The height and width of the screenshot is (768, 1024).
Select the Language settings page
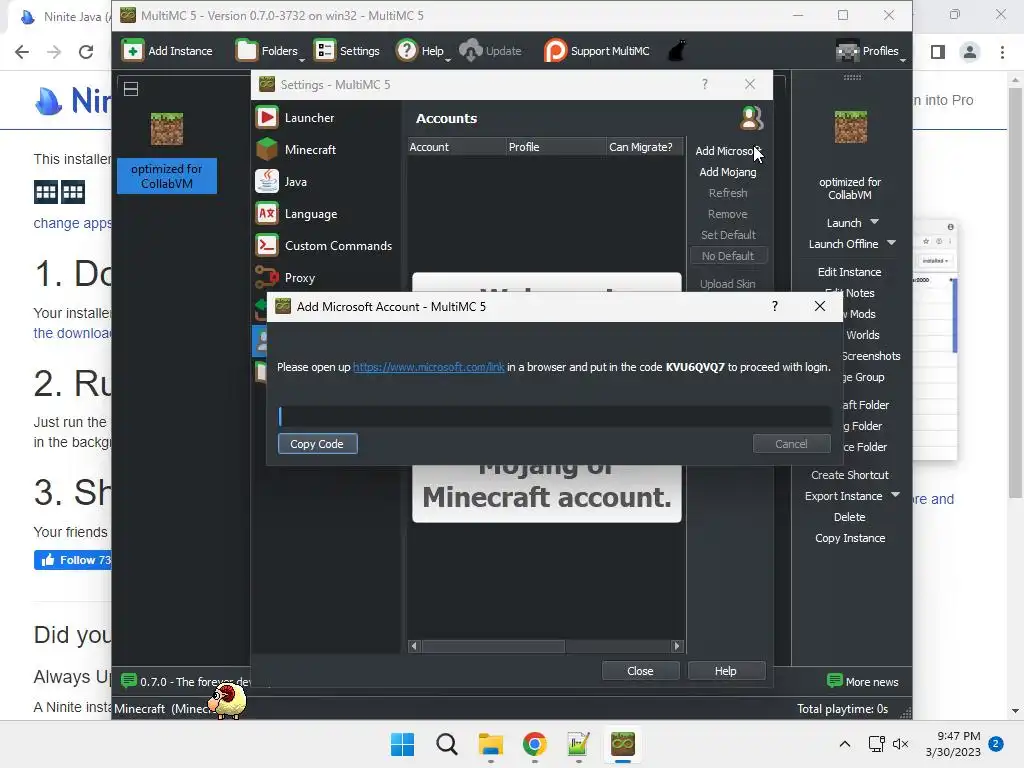click(x=311, y=214)
